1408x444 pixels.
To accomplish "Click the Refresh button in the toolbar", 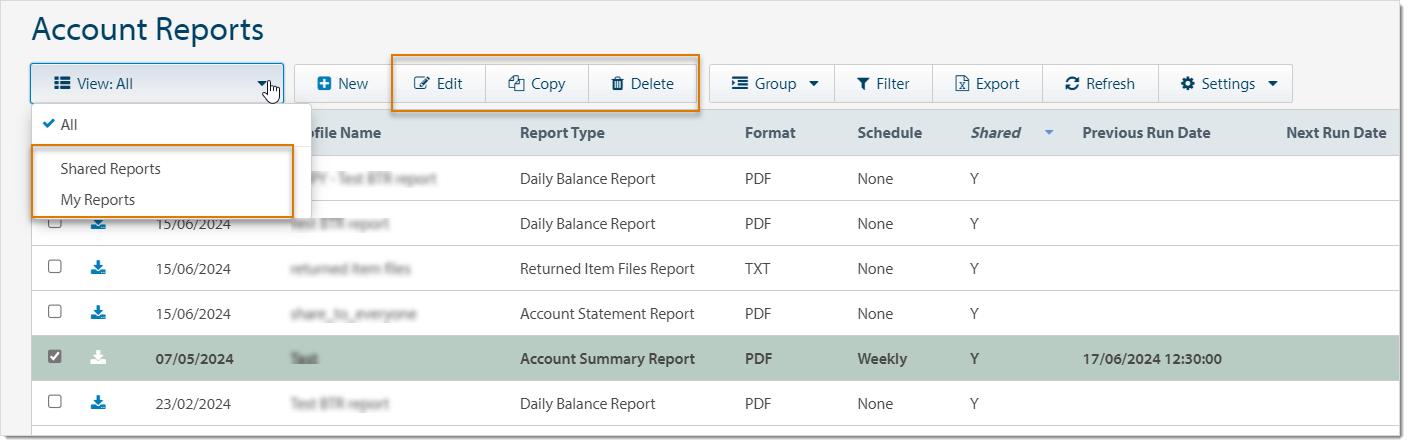I will coord(1100,84).
